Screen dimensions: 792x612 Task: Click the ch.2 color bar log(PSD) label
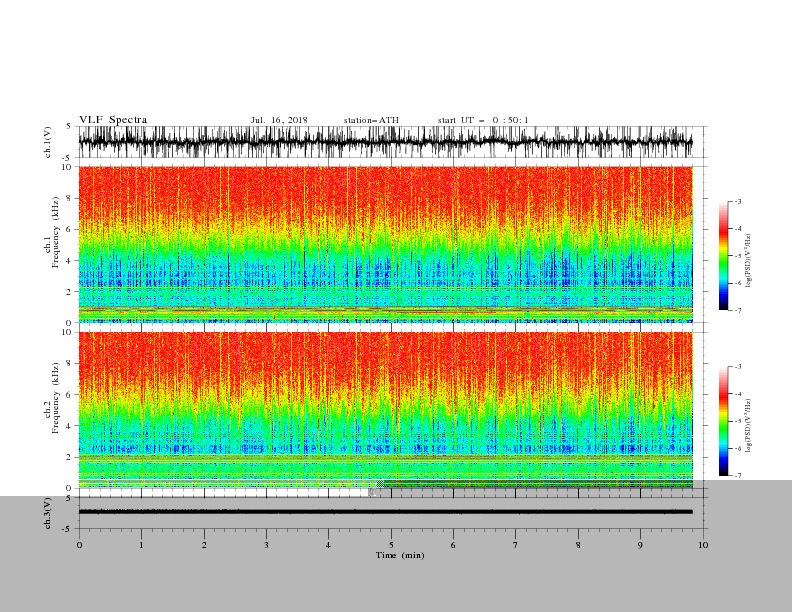click(x=748, y=425)
